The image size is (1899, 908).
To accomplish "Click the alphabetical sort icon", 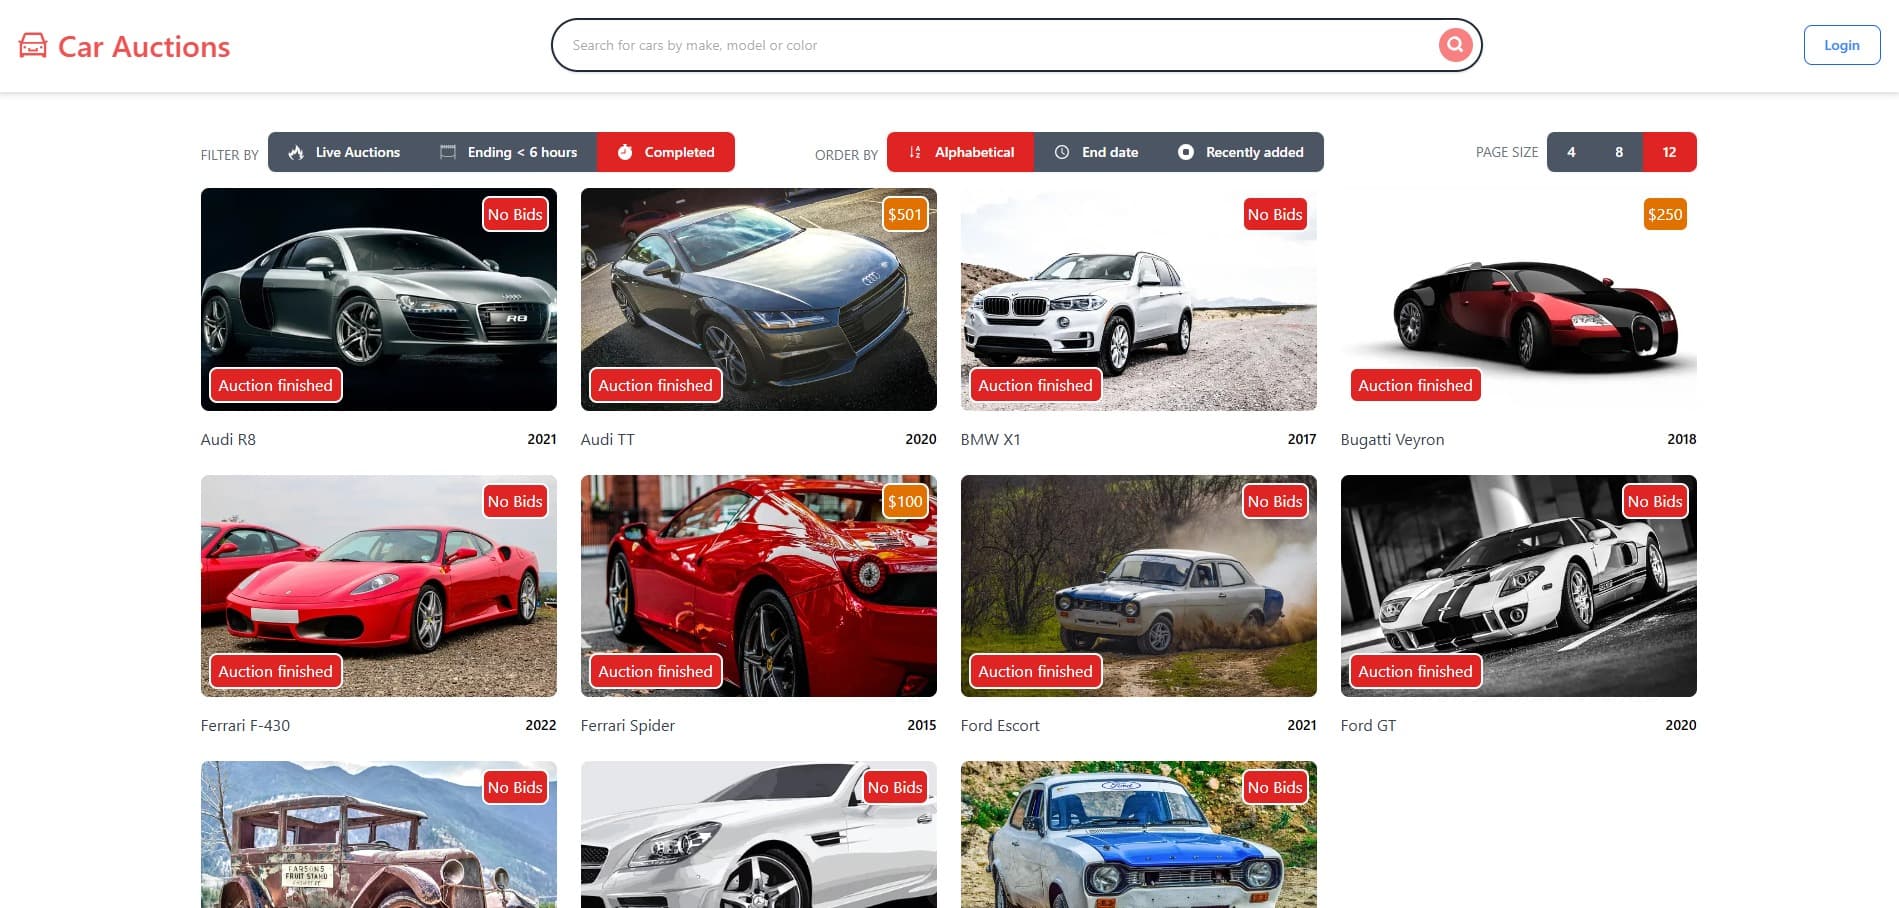I will point(915,152).
